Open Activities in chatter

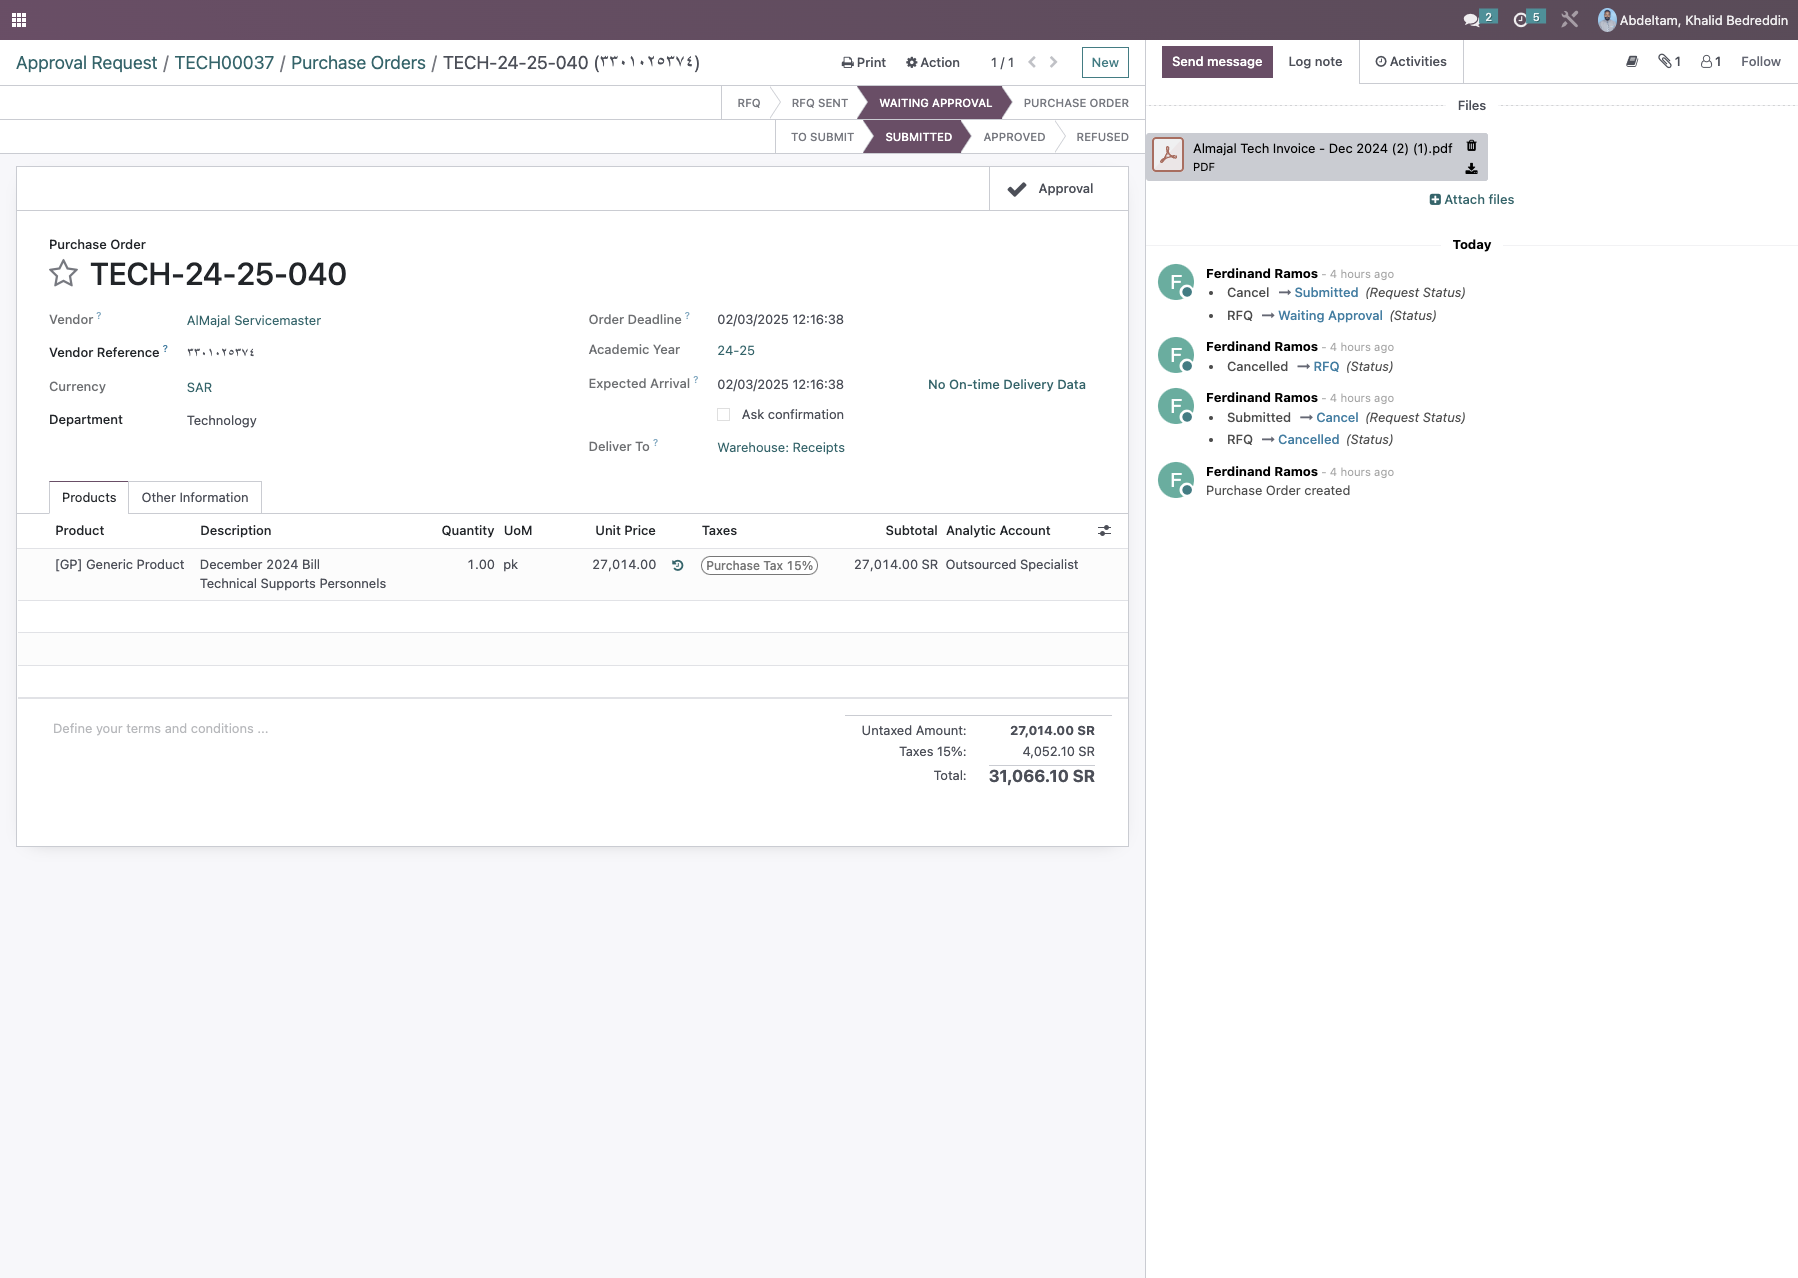coord(1411,62)
